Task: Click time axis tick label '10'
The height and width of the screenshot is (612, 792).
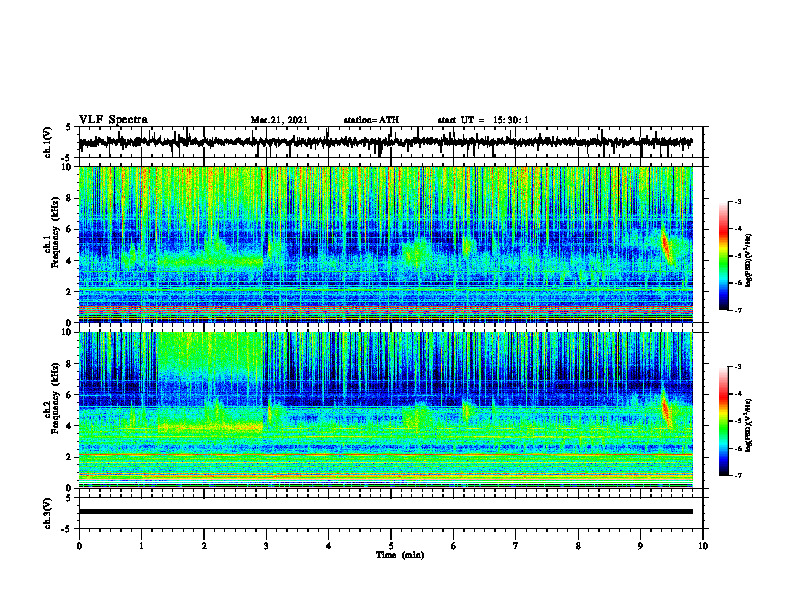Action: [x=703, y=546]
